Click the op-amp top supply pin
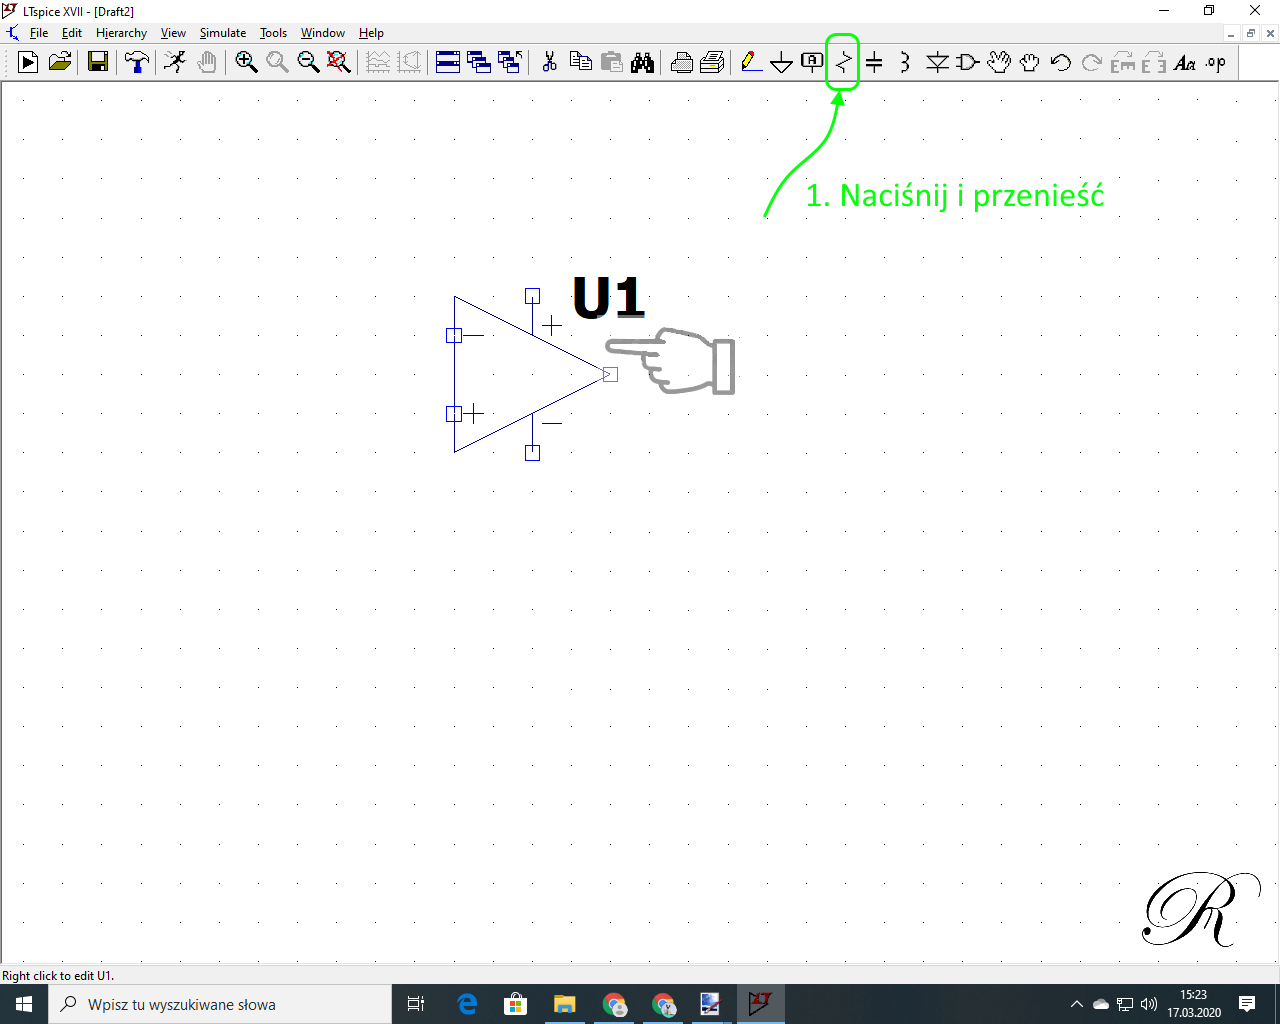Viewport: 1280px width, 1024px height. click(532, 295)
